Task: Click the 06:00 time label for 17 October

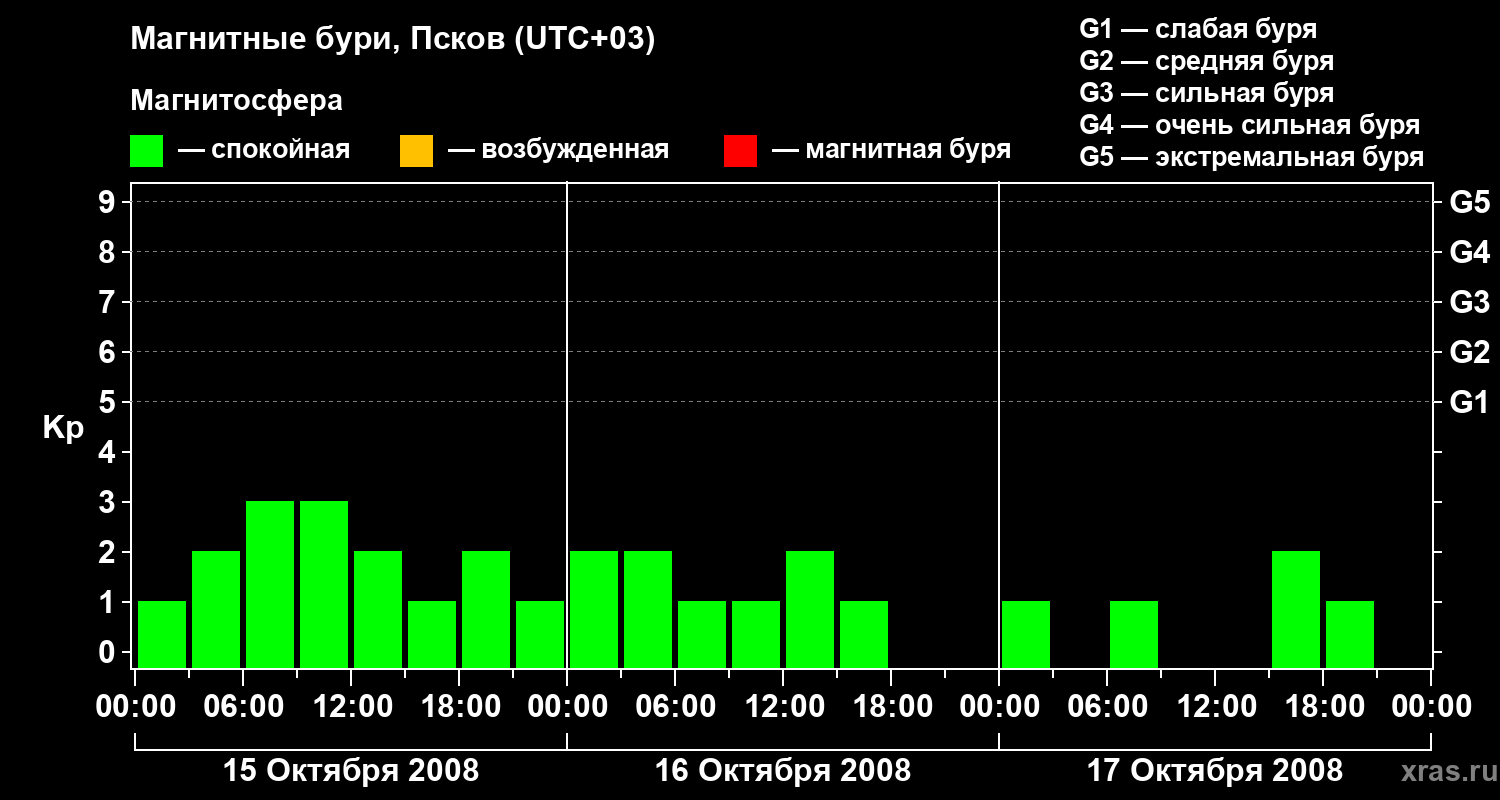Action: 1107,707
